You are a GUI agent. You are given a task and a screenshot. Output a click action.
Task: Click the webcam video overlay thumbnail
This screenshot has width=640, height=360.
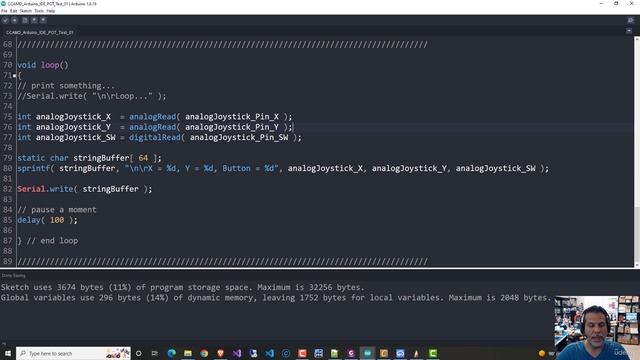(x=597, y=328)
